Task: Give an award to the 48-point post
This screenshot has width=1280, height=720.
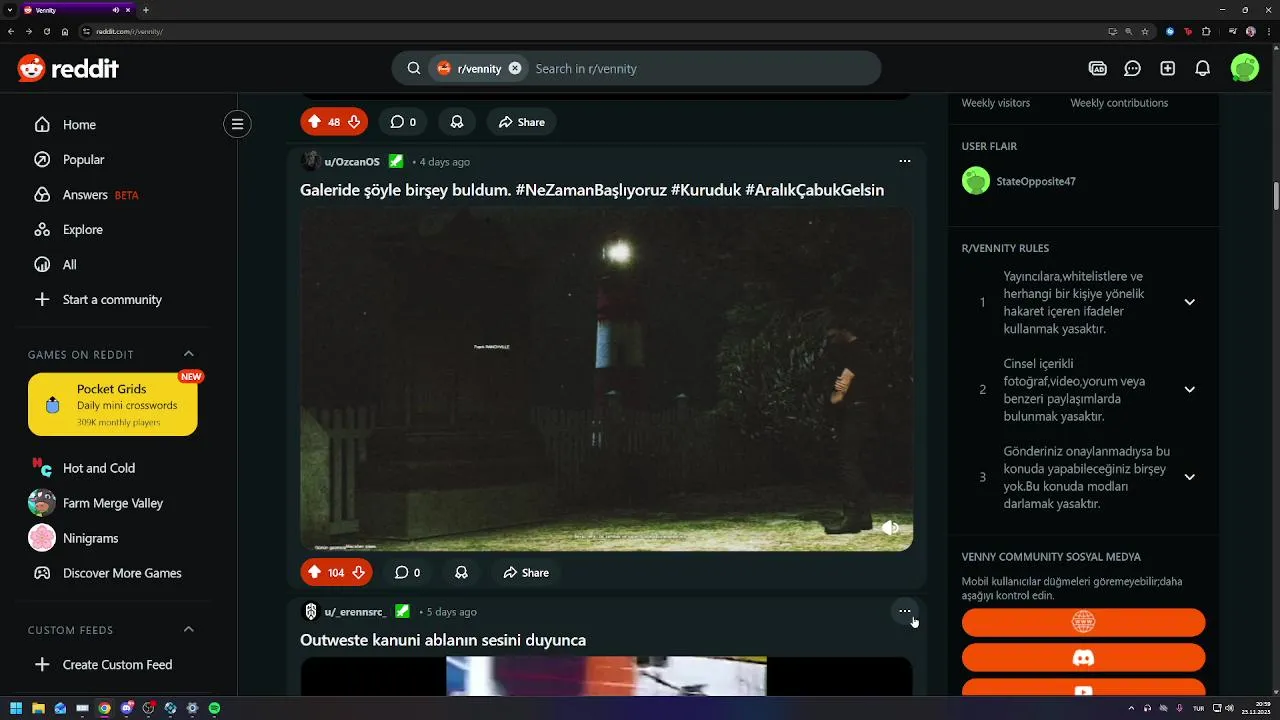Action: coord(457,122)
